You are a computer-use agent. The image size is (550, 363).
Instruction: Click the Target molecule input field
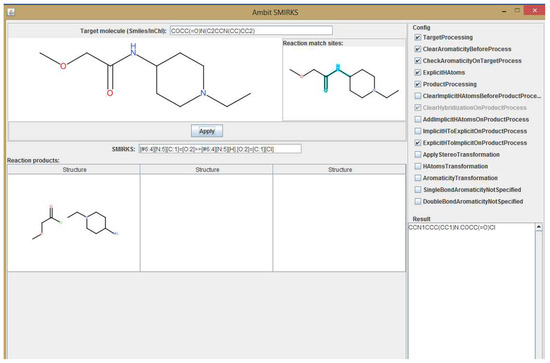click(x=251, y=31)
